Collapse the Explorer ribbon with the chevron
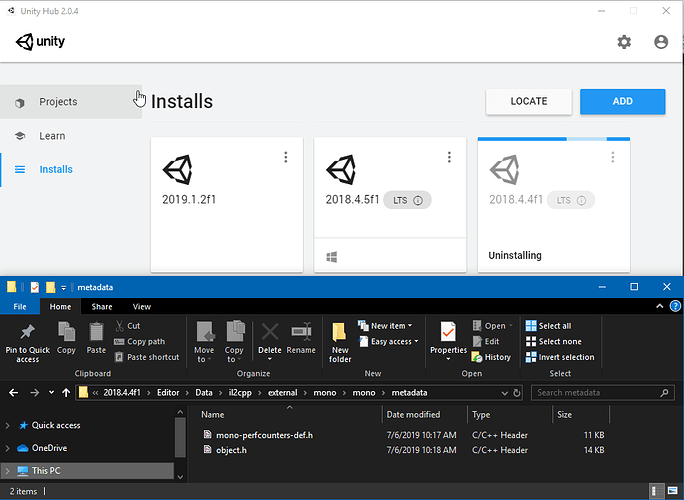The width and height of the screenshot is (684, 500). click(x=660, y=307)
